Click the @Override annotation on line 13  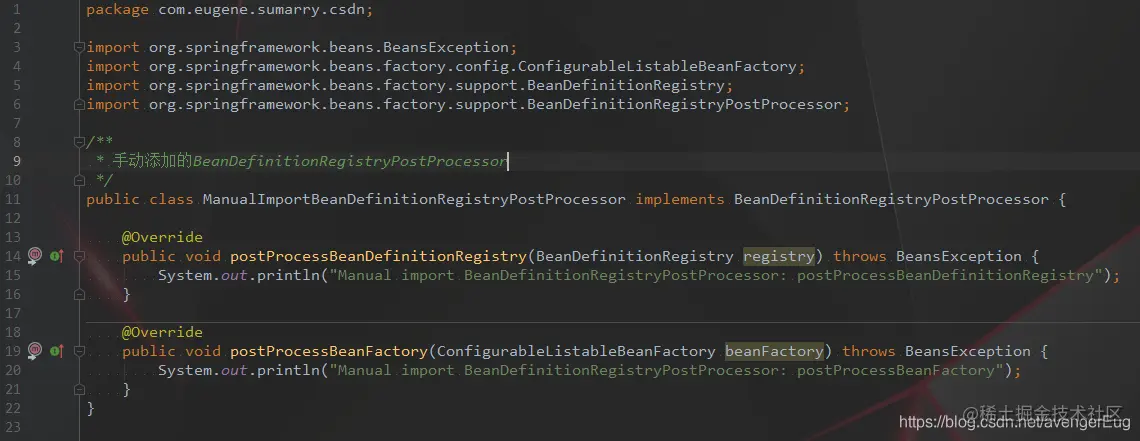pyautogui.click(x=162, y=237)
